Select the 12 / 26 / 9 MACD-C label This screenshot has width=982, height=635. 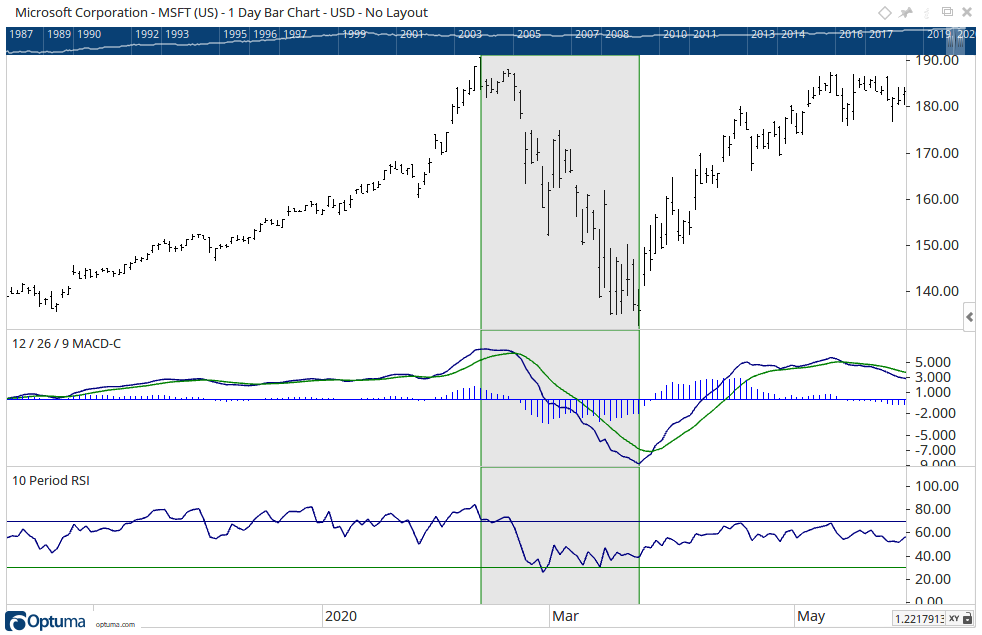pos(66,343)
